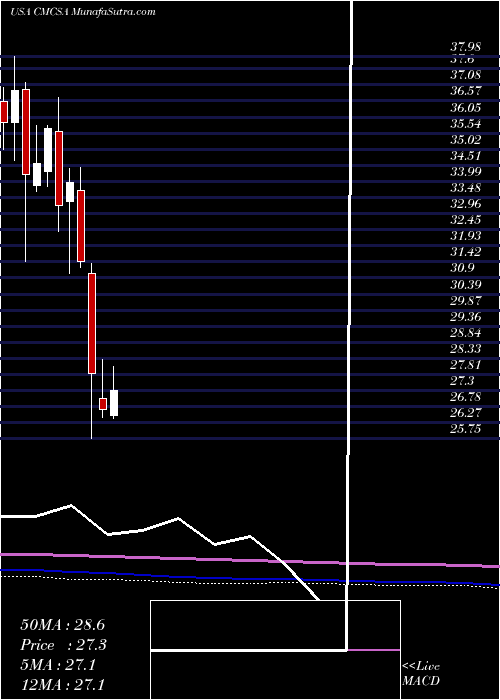Click the 33.48 price axis label

(466, 188)
